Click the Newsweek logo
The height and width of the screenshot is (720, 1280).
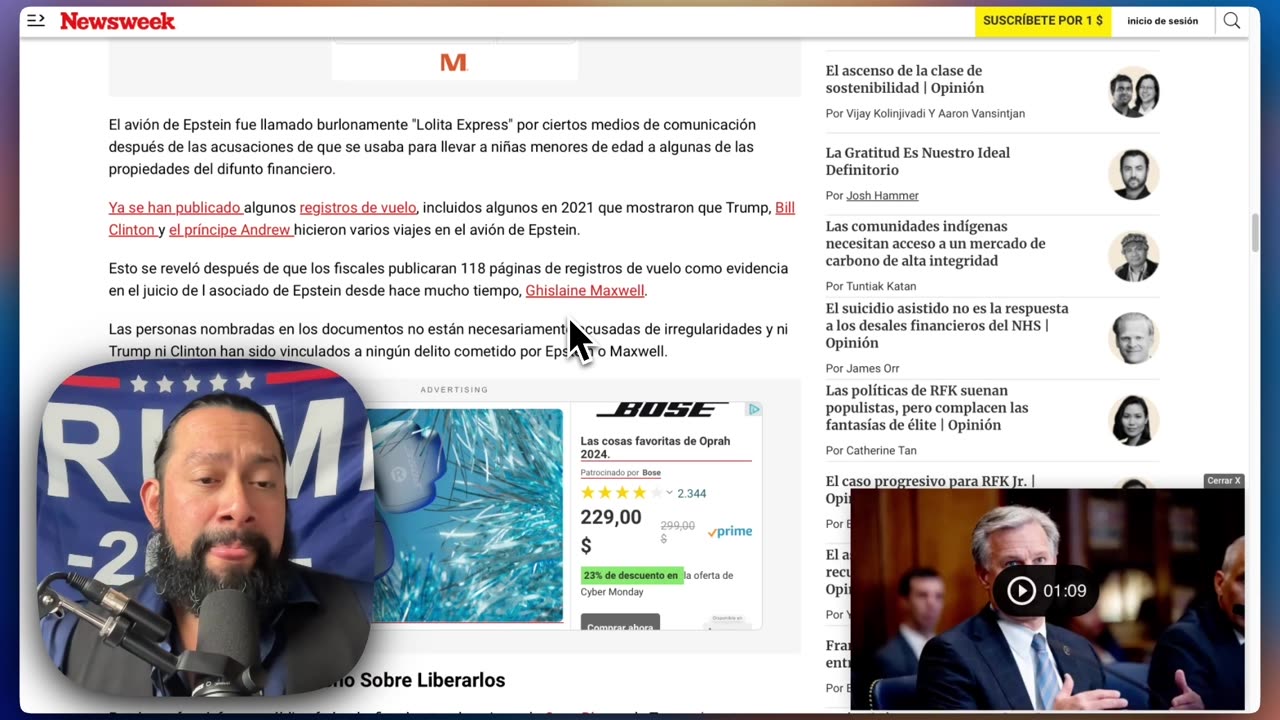pos(117,21)
